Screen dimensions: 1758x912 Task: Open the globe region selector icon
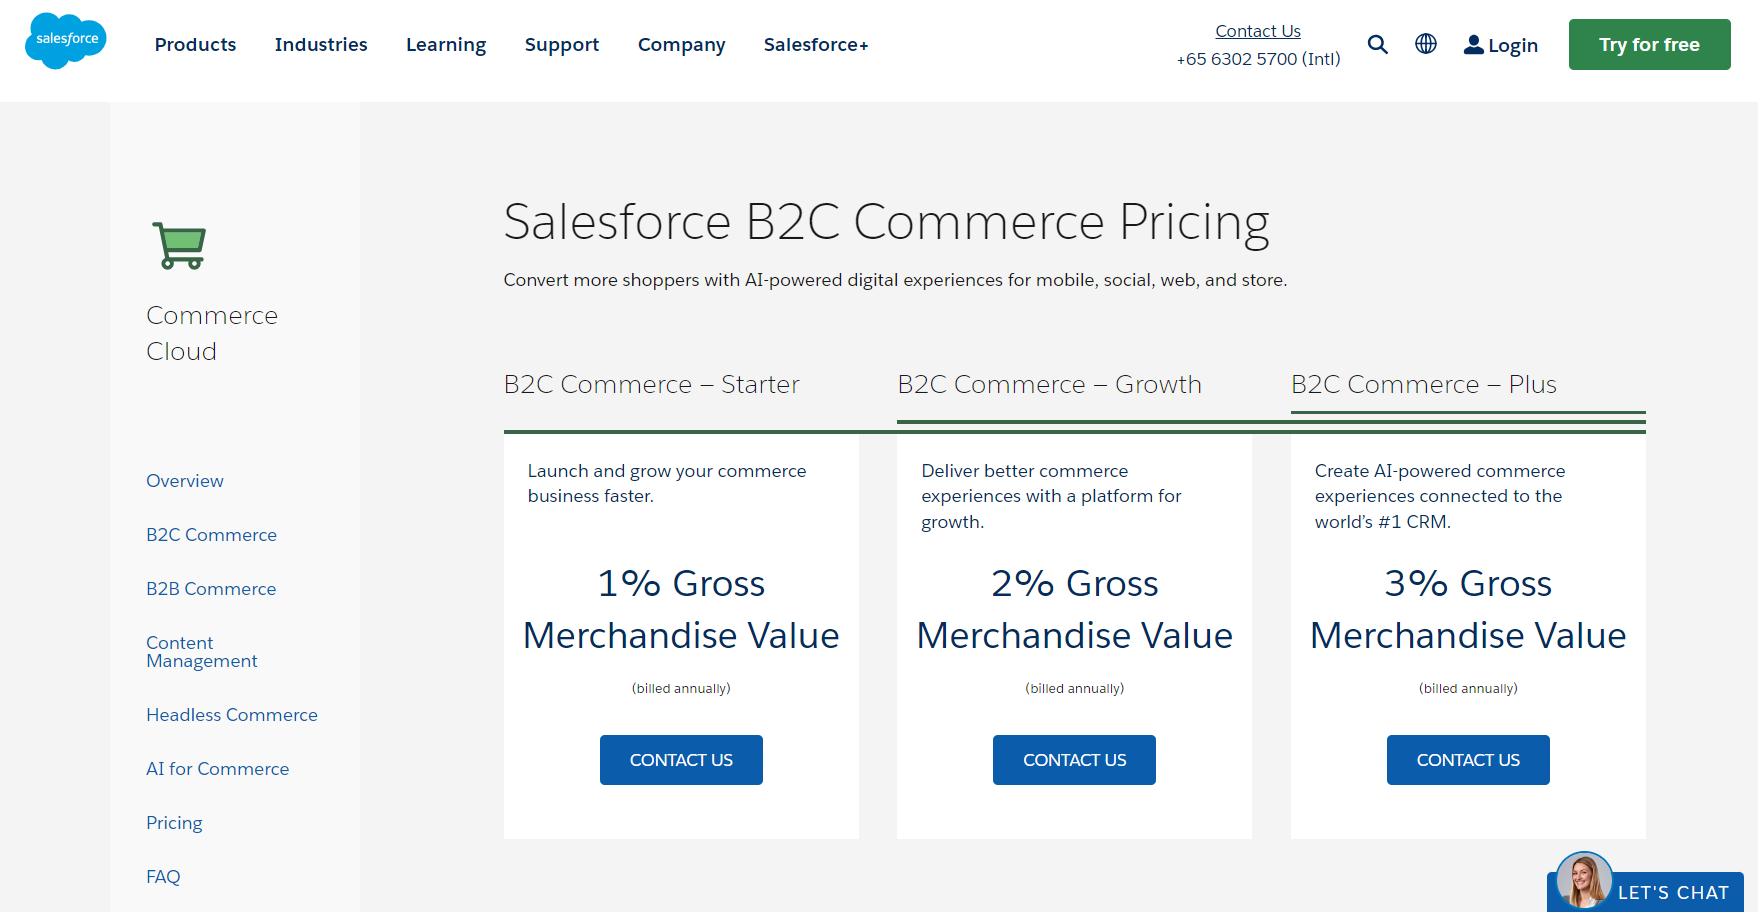[x=1426, y=44]
